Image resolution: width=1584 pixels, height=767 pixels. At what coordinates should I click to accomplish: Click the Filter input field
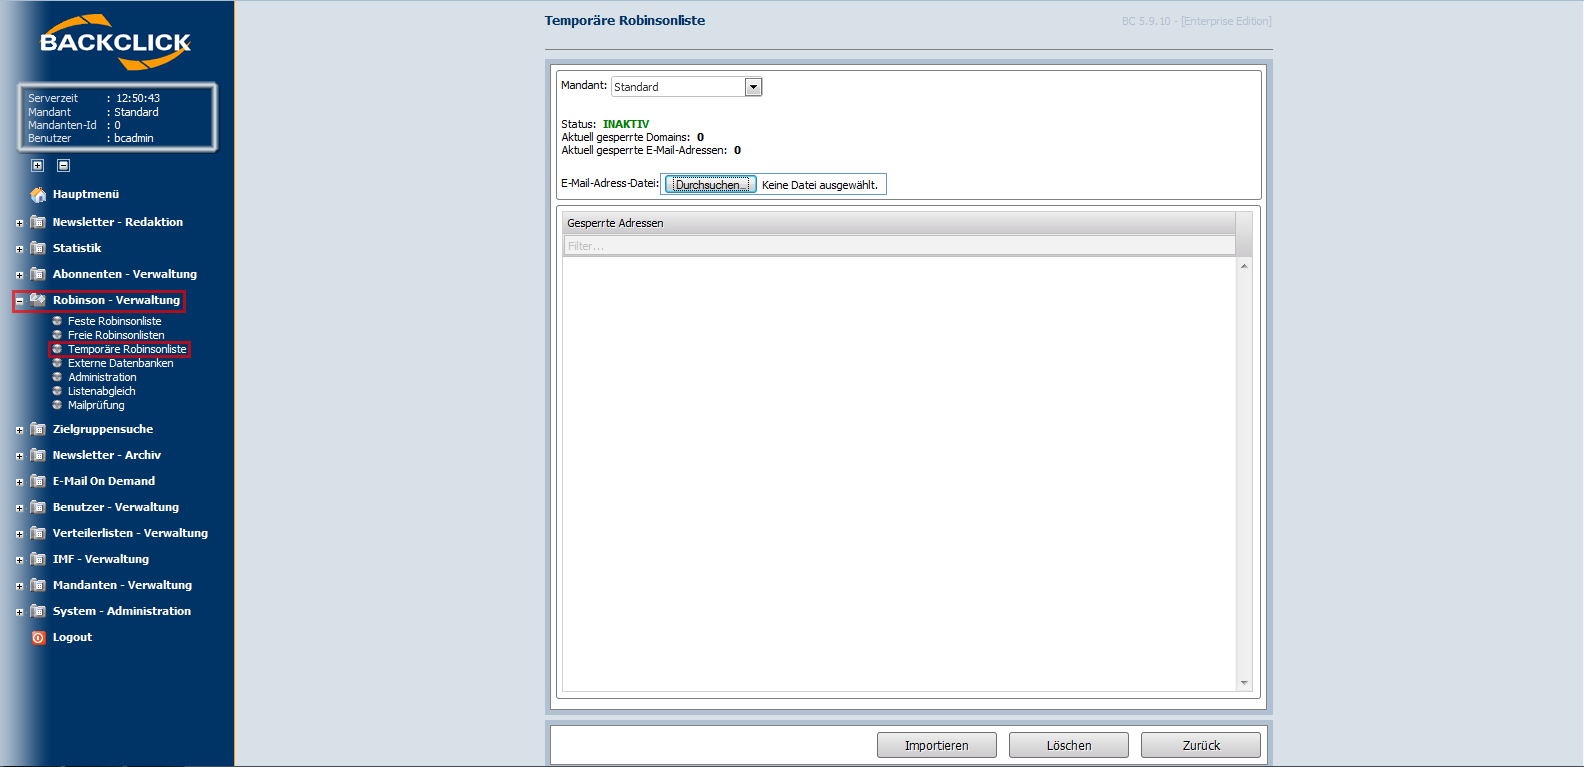tap(898, 246)
